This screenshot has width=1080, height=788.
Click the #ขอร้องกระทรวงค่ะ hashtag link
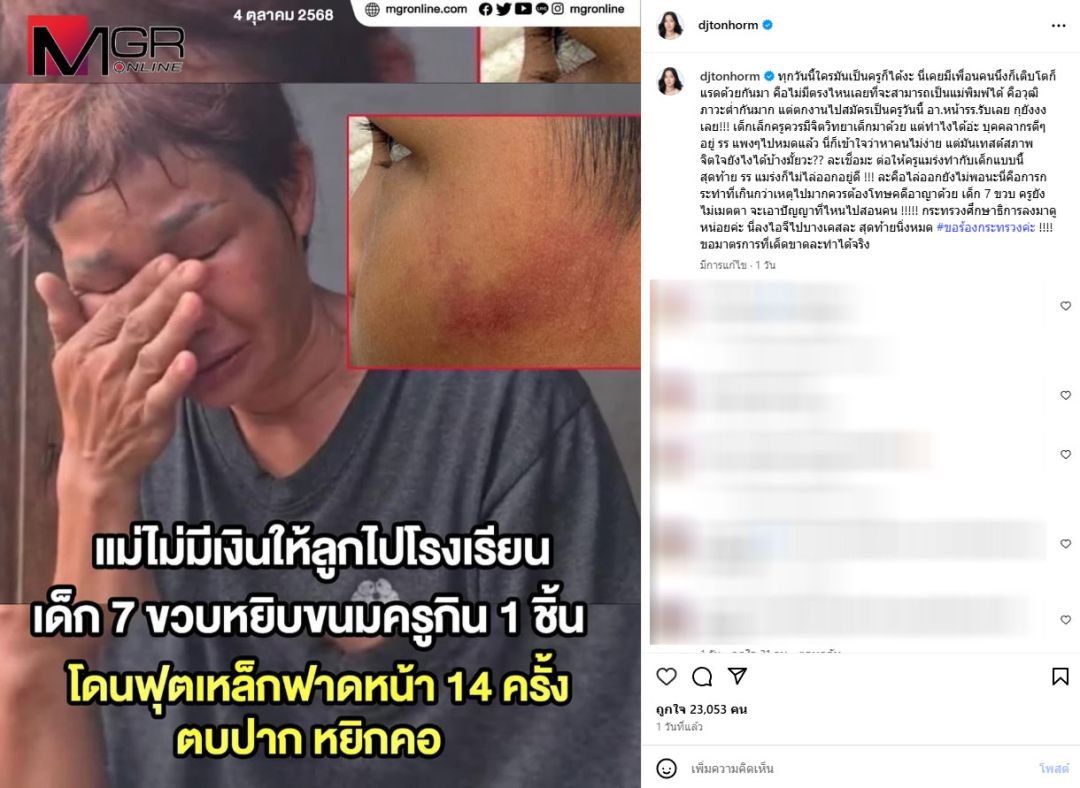986,227
